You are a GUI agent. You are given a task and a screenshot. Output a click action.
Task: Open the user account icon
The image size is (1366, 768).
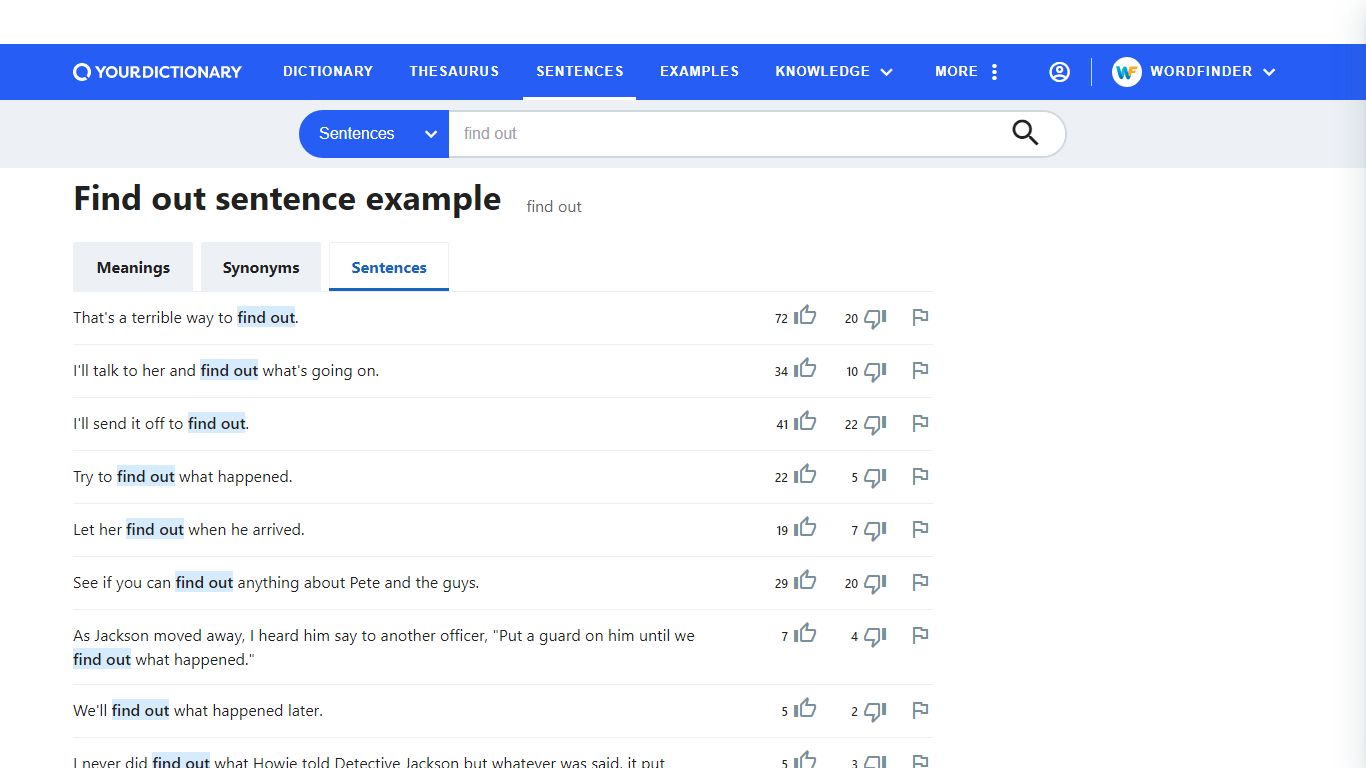coord(1059,72)
